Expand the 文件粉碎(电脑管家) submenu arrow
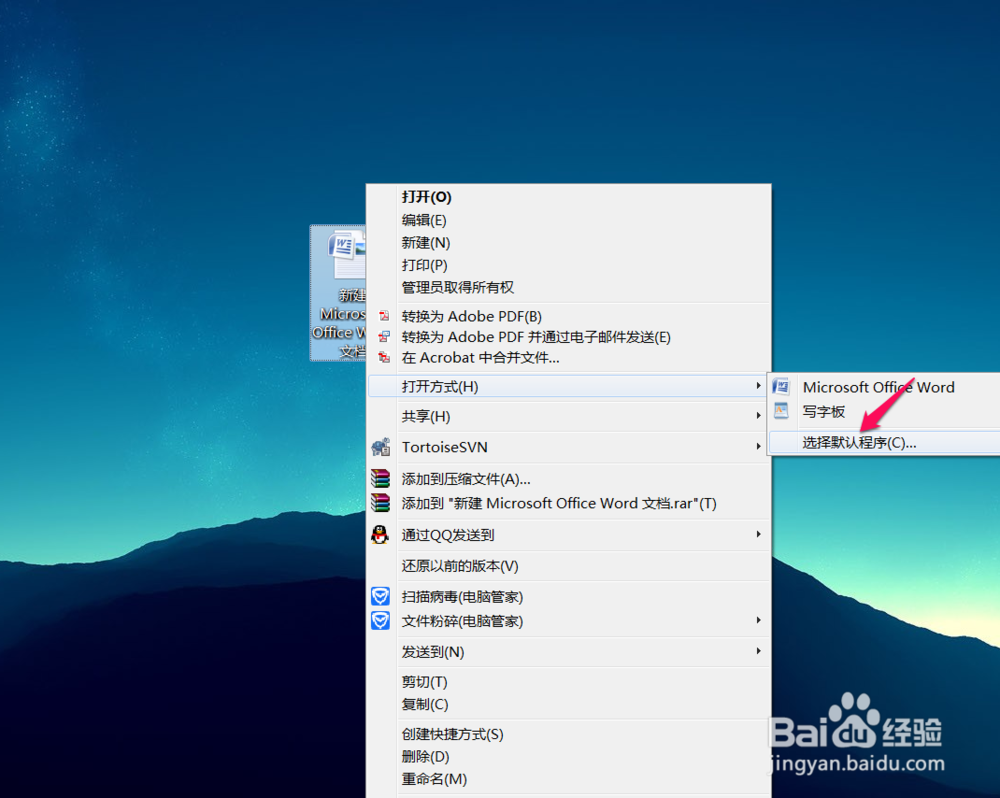1000x798 pixels. tap(758, 620)
